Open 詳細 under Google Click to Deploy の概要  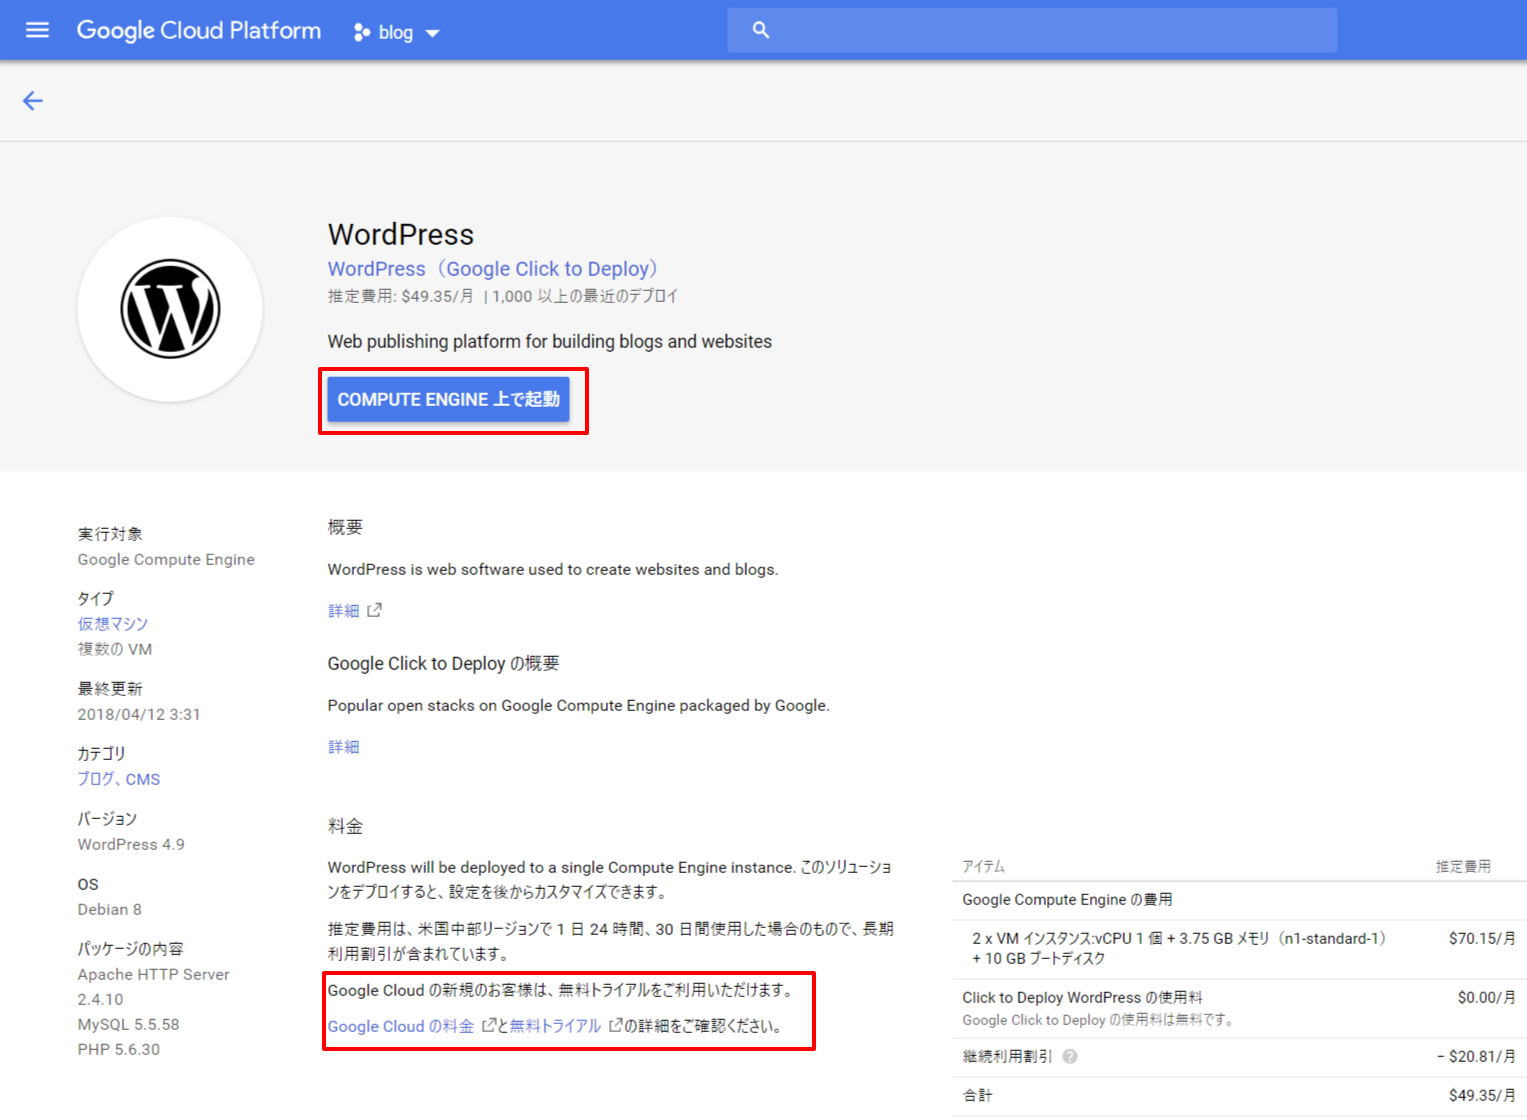tap(343, 747)
